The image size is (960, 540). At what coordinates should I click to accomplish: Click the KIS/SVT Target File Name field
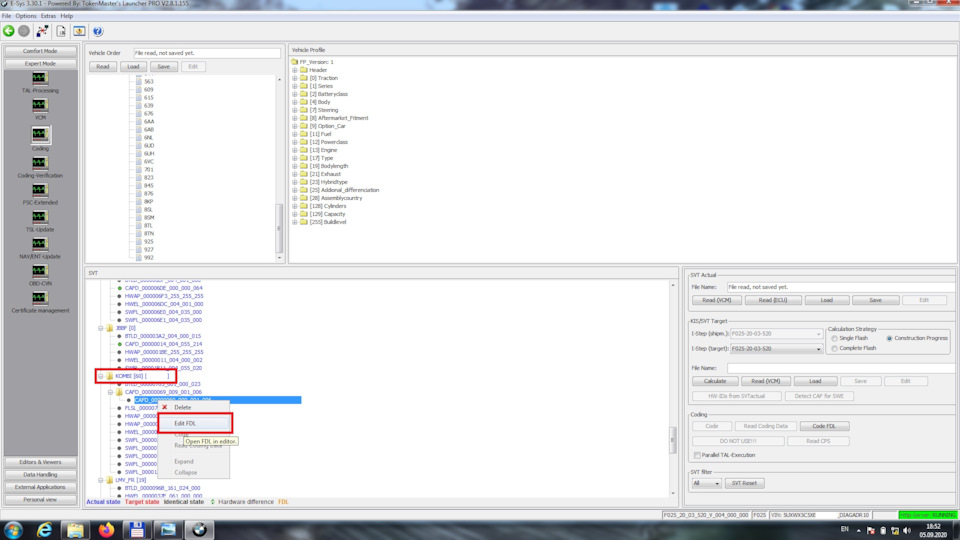840,368
